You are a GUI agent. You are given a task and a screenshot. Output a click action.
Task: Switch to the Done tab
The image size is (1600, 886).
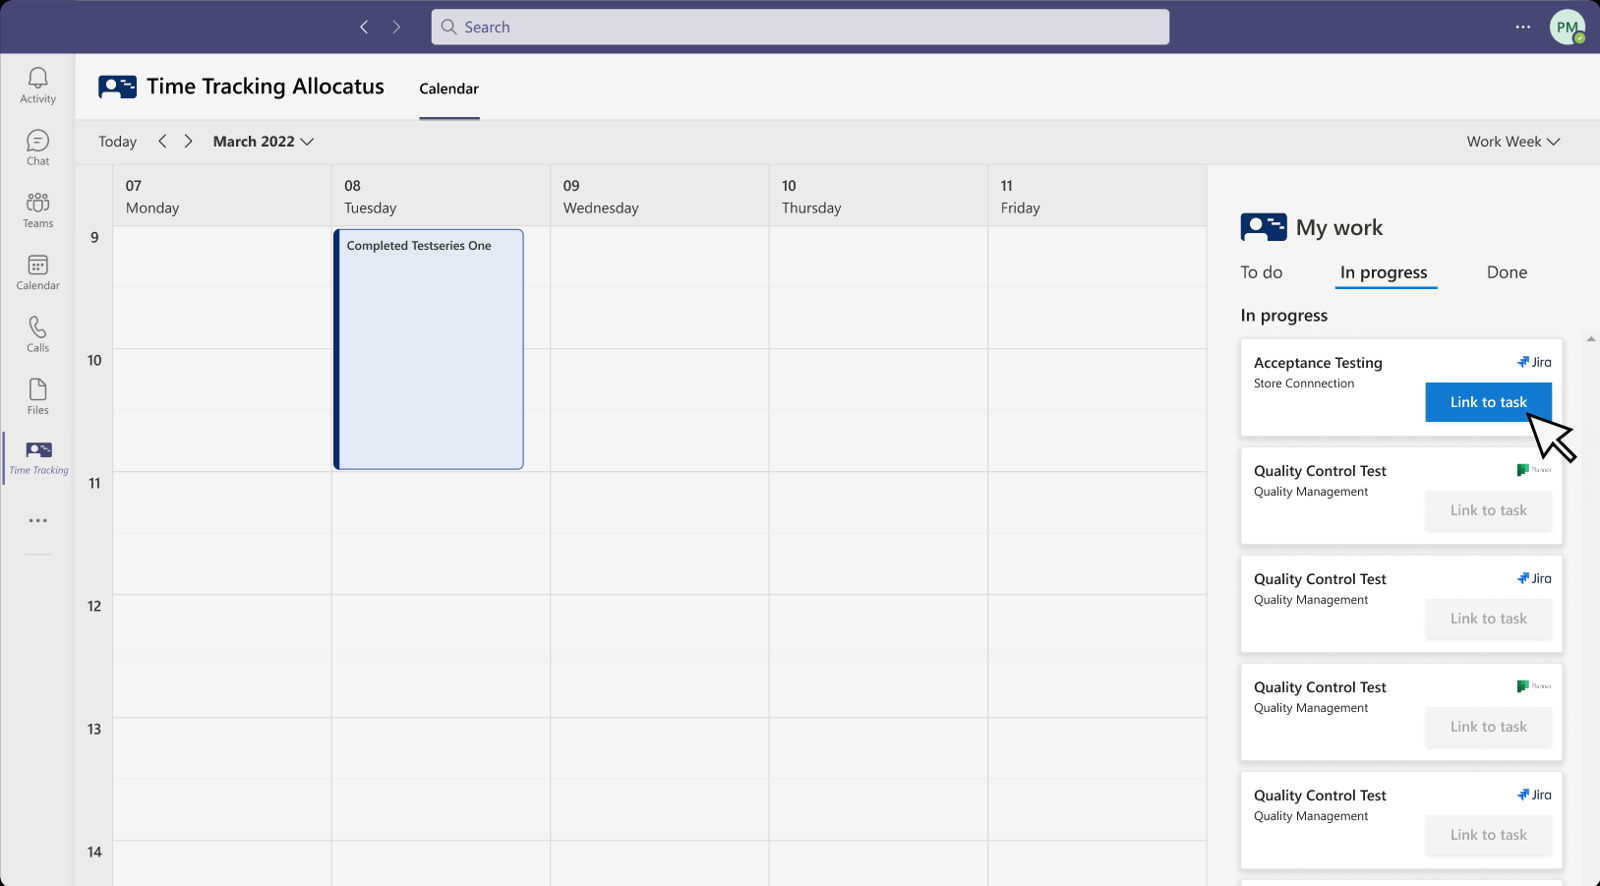[1507, 272]
